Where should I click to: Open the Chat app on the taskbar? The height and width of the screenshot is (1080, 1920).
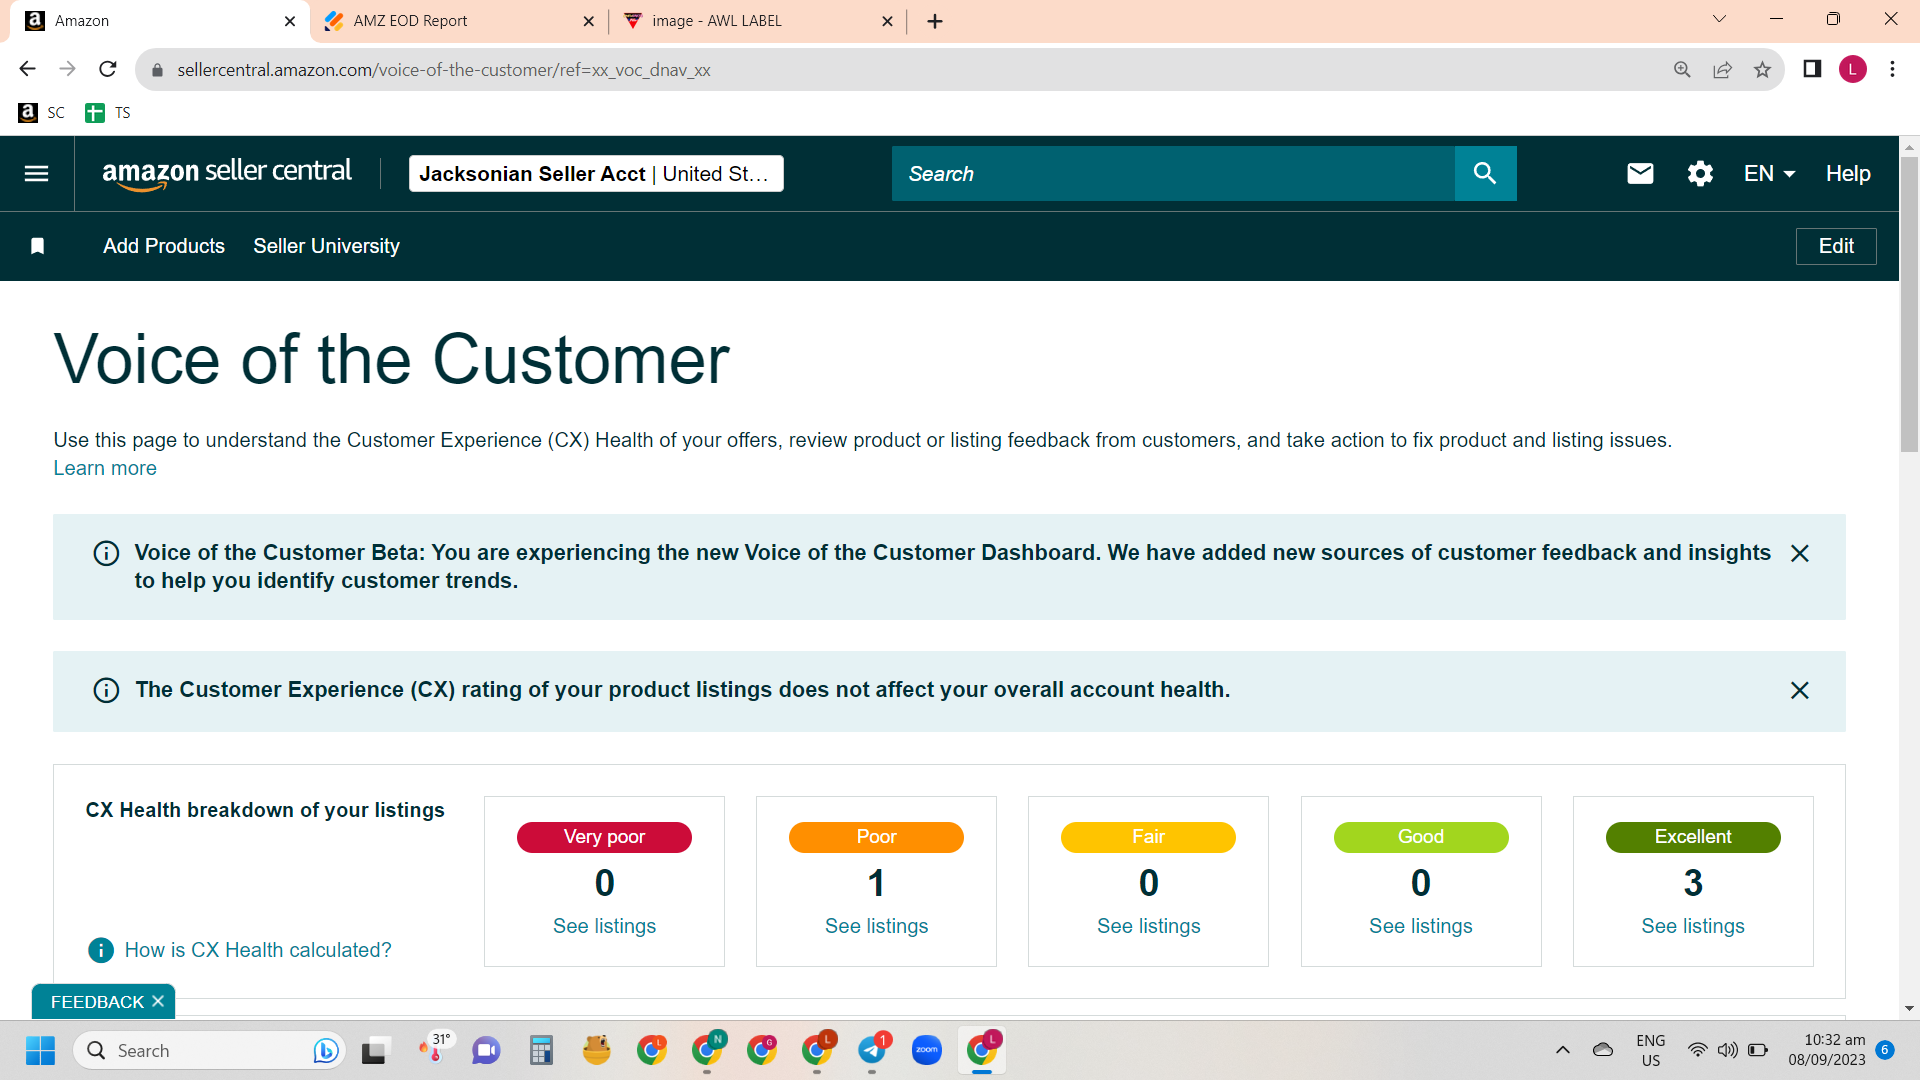coord(486,1050)
